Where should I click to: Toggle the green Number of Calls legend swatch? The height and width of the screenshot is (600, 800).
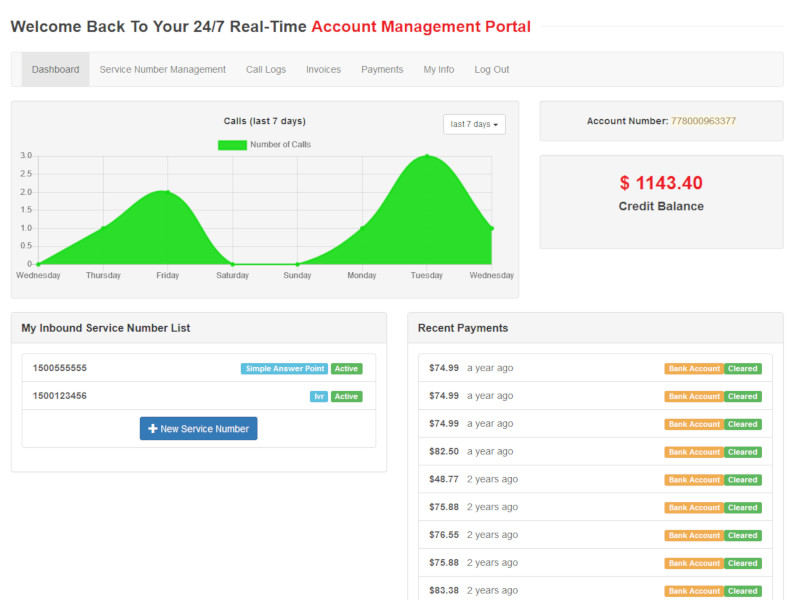232,145
